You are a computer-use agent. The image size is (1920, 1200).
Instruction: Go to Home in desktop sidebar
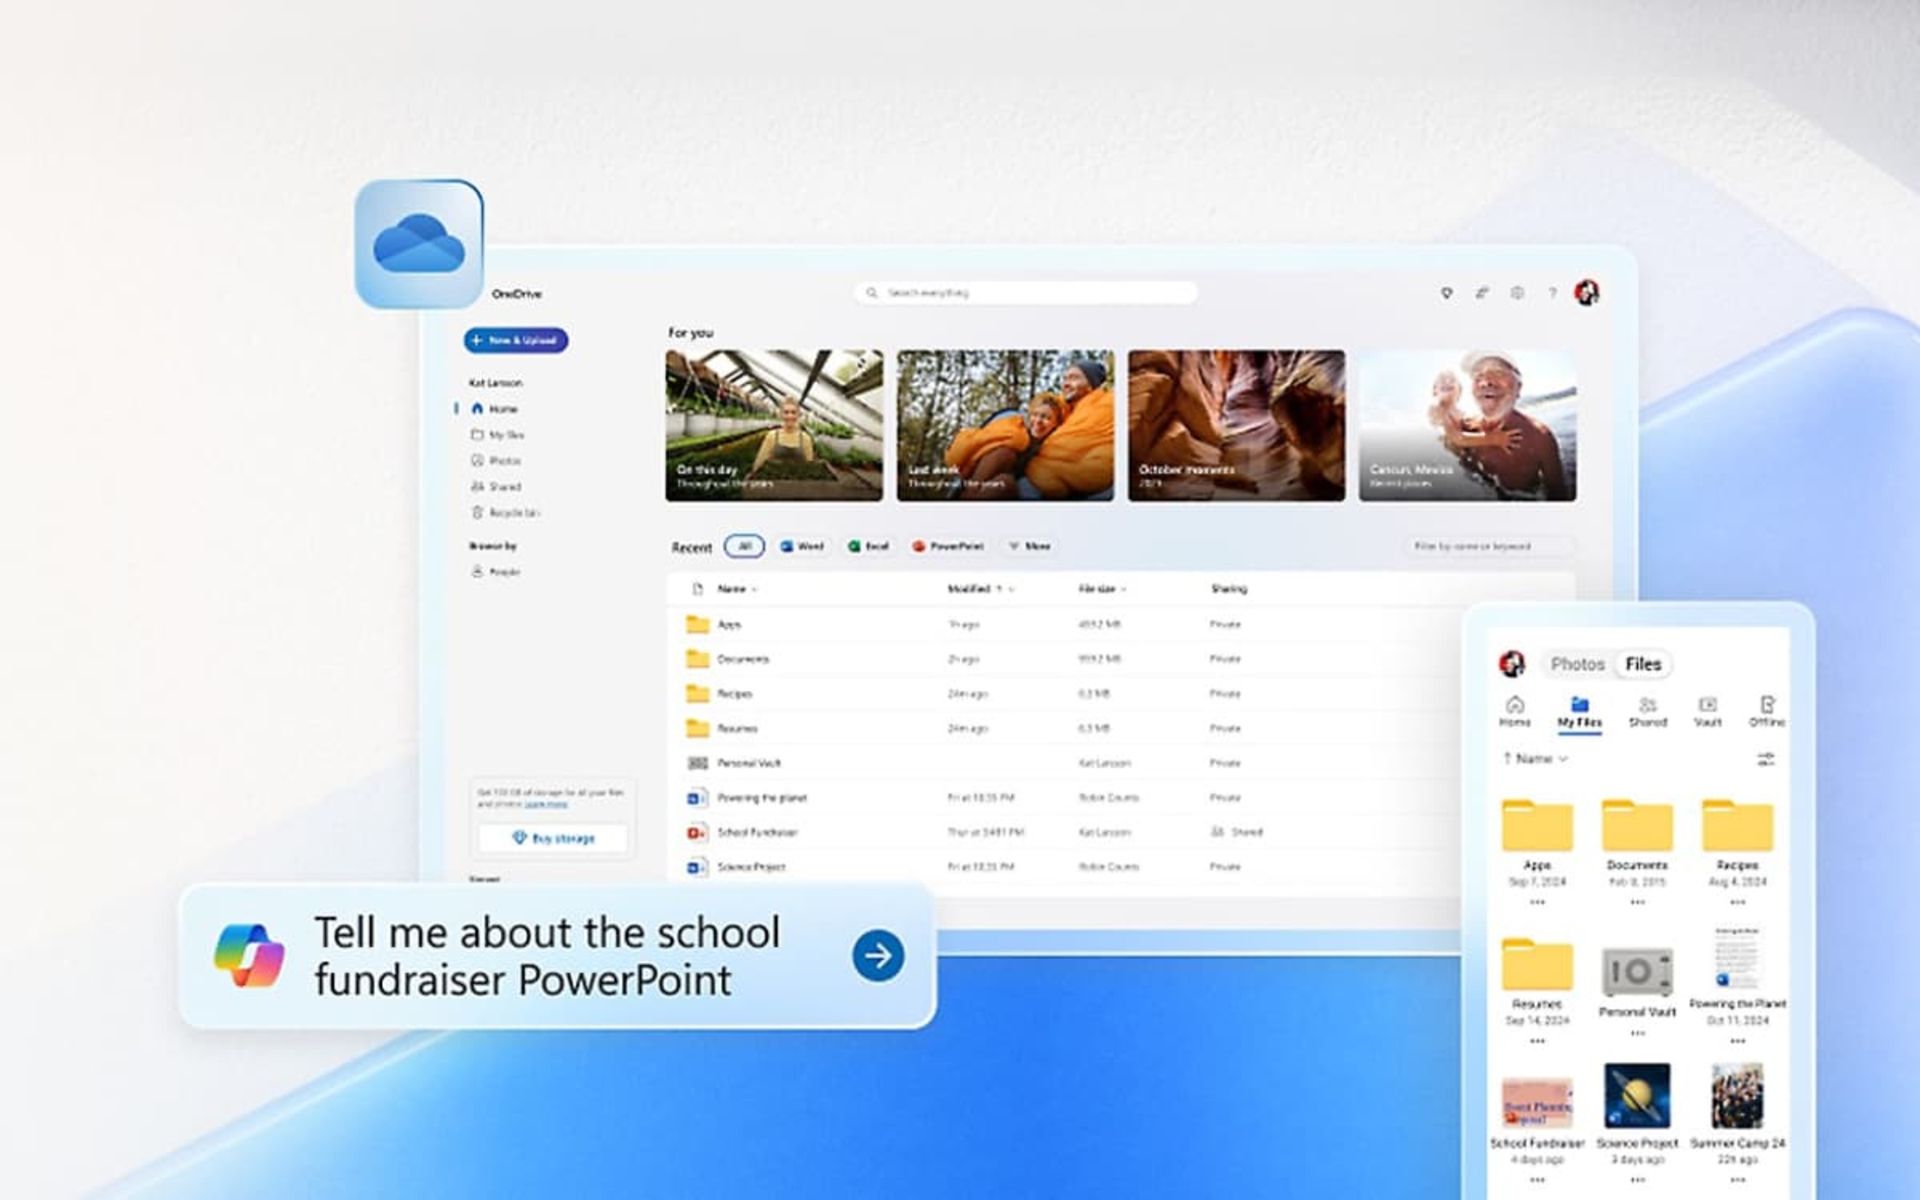(495, 409)
